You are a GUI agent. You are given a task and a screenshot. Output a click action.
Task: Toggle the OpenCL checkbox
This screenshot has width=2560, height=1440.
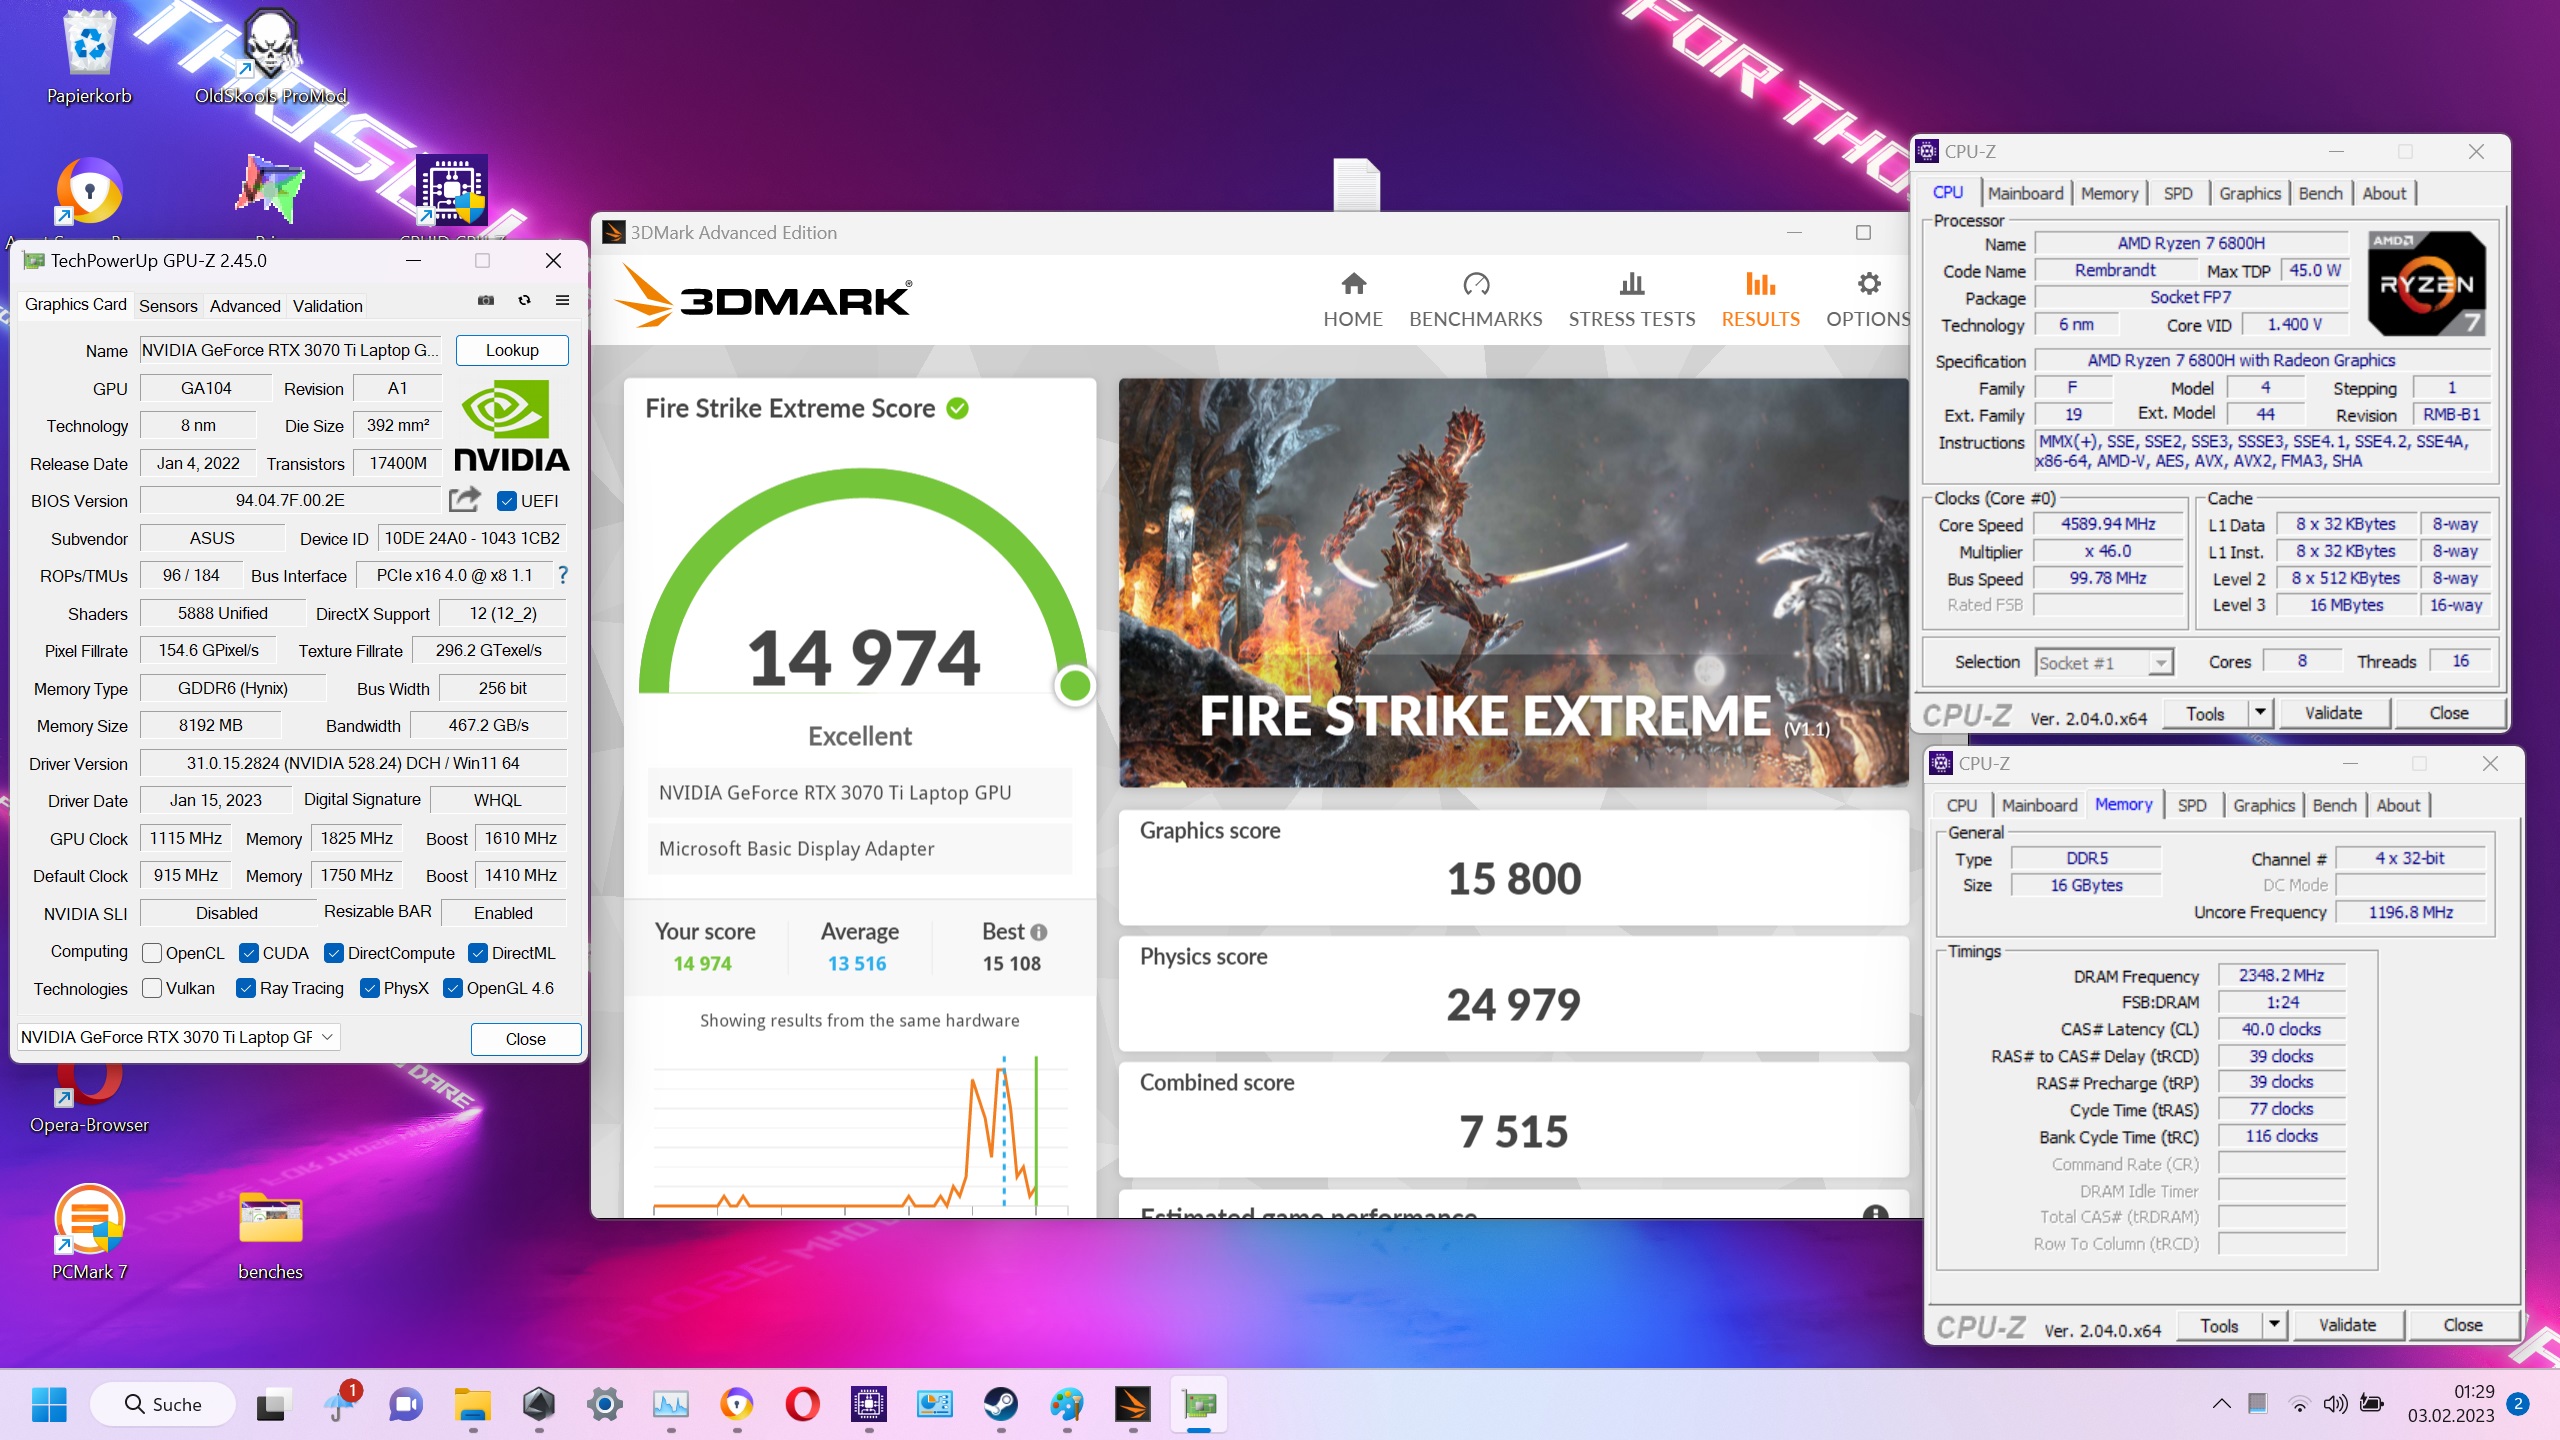tap(152, 953)
